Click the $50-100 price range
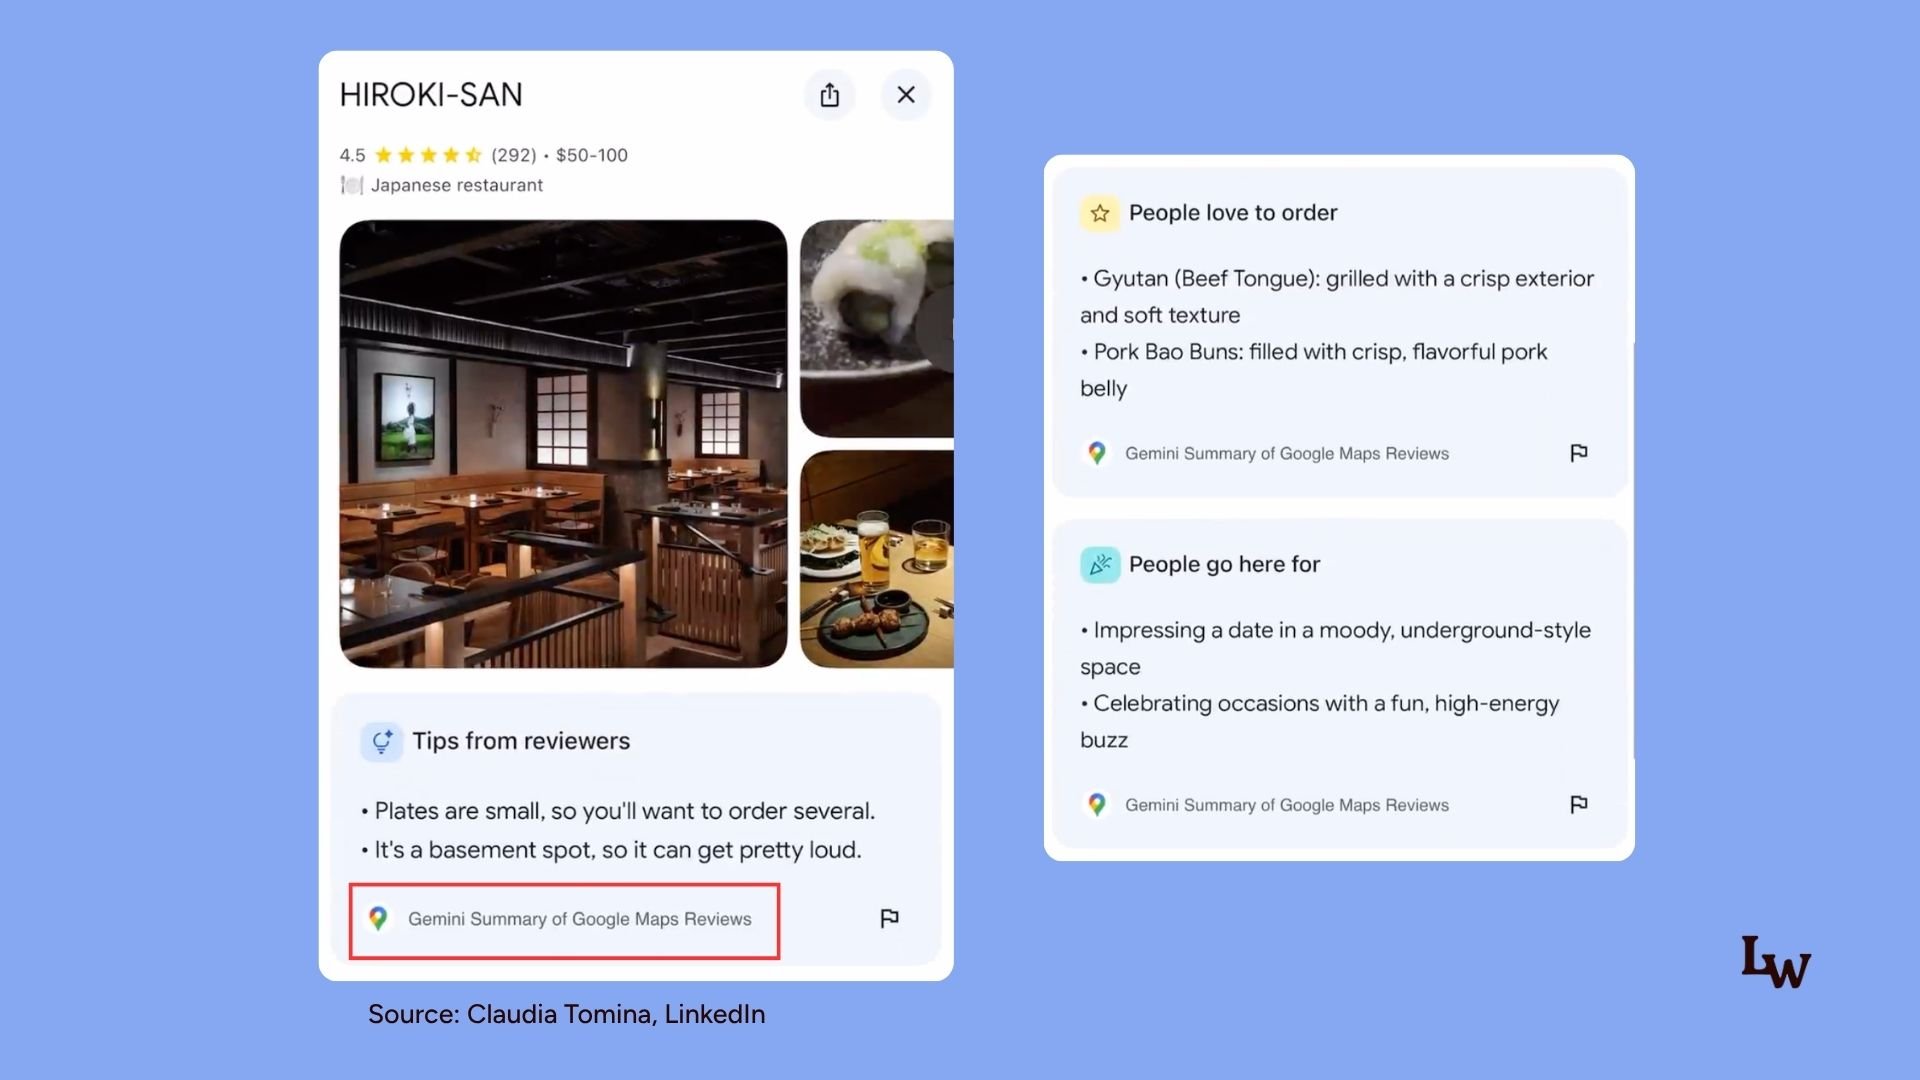Viewport: 1920px width, 1080px height. pos(592,155)
